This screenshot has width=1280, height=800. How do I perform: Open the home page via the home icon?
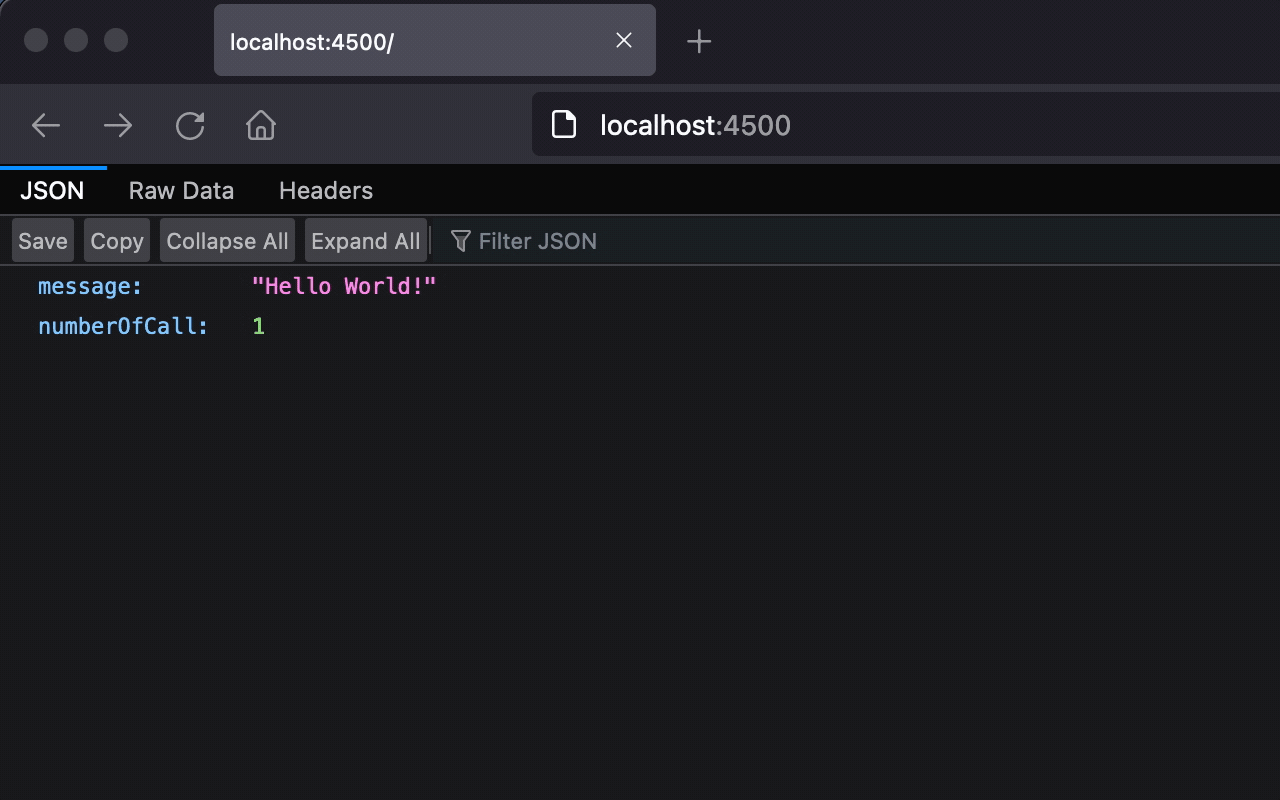pyautogui.click(x=260, y=124)
